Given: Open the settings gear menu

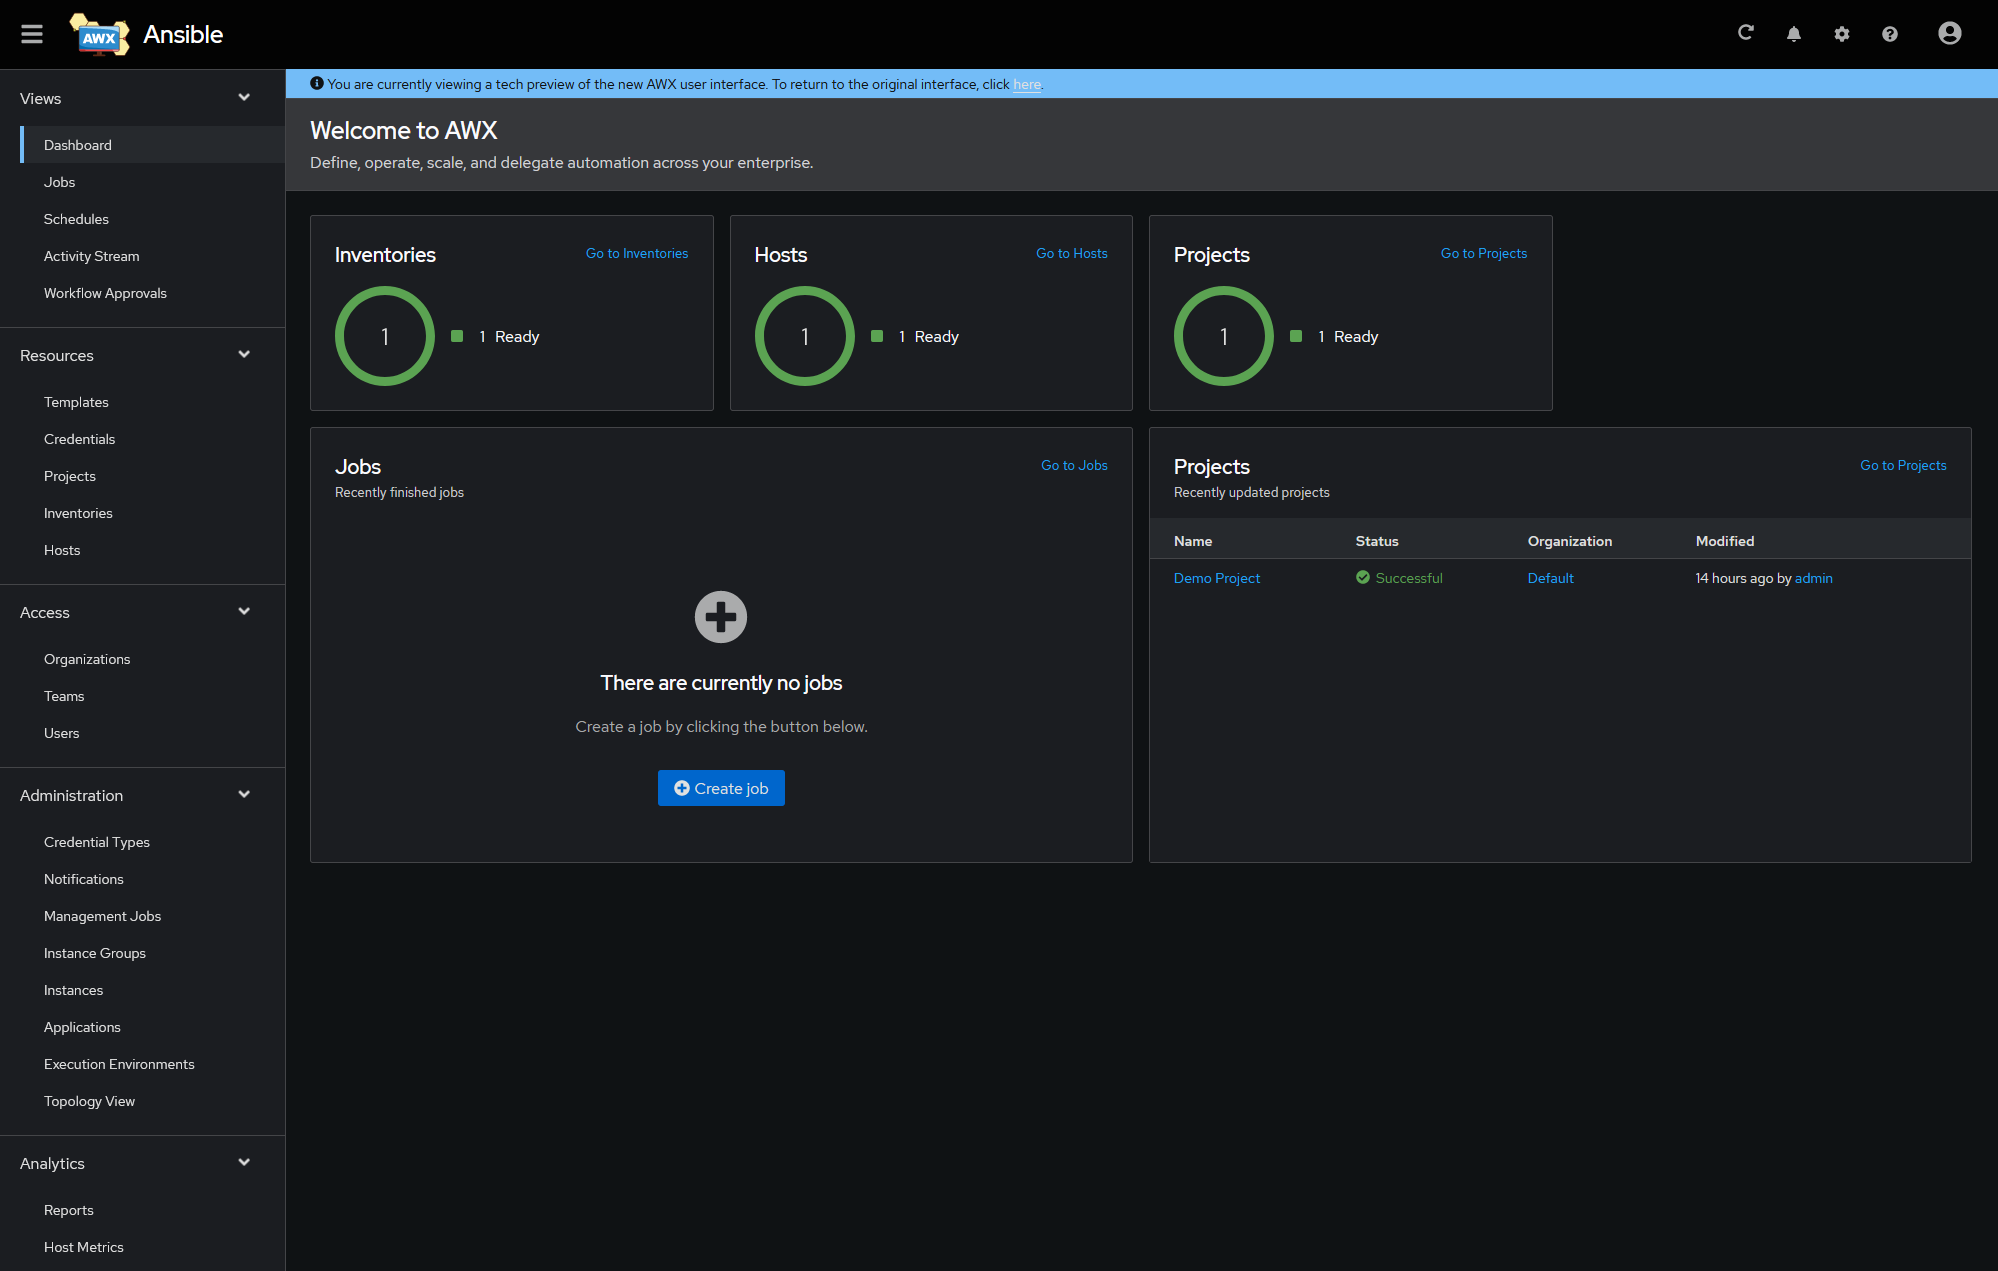Looking at the screenshot, I should point(1842,33).
